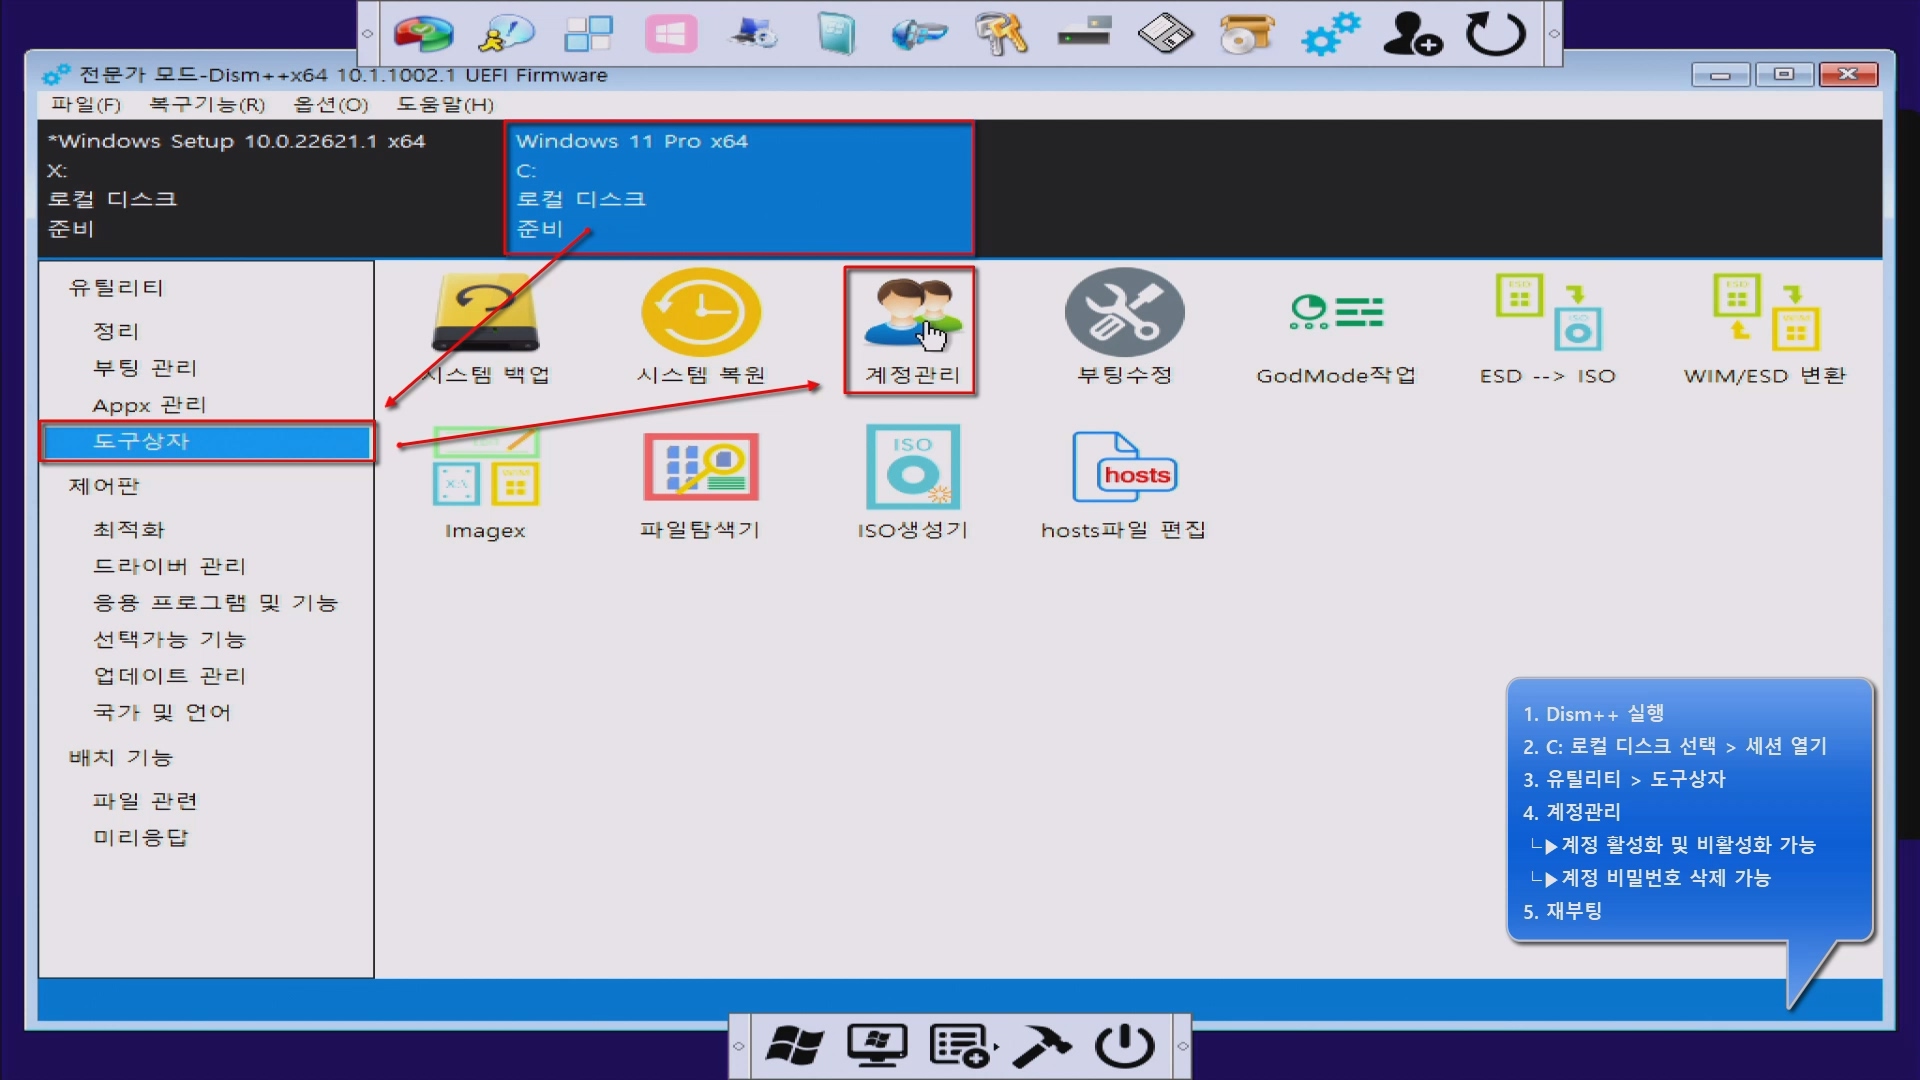
Task: Click the black drive icon in top dock
Action: (x=1084, y=32)
